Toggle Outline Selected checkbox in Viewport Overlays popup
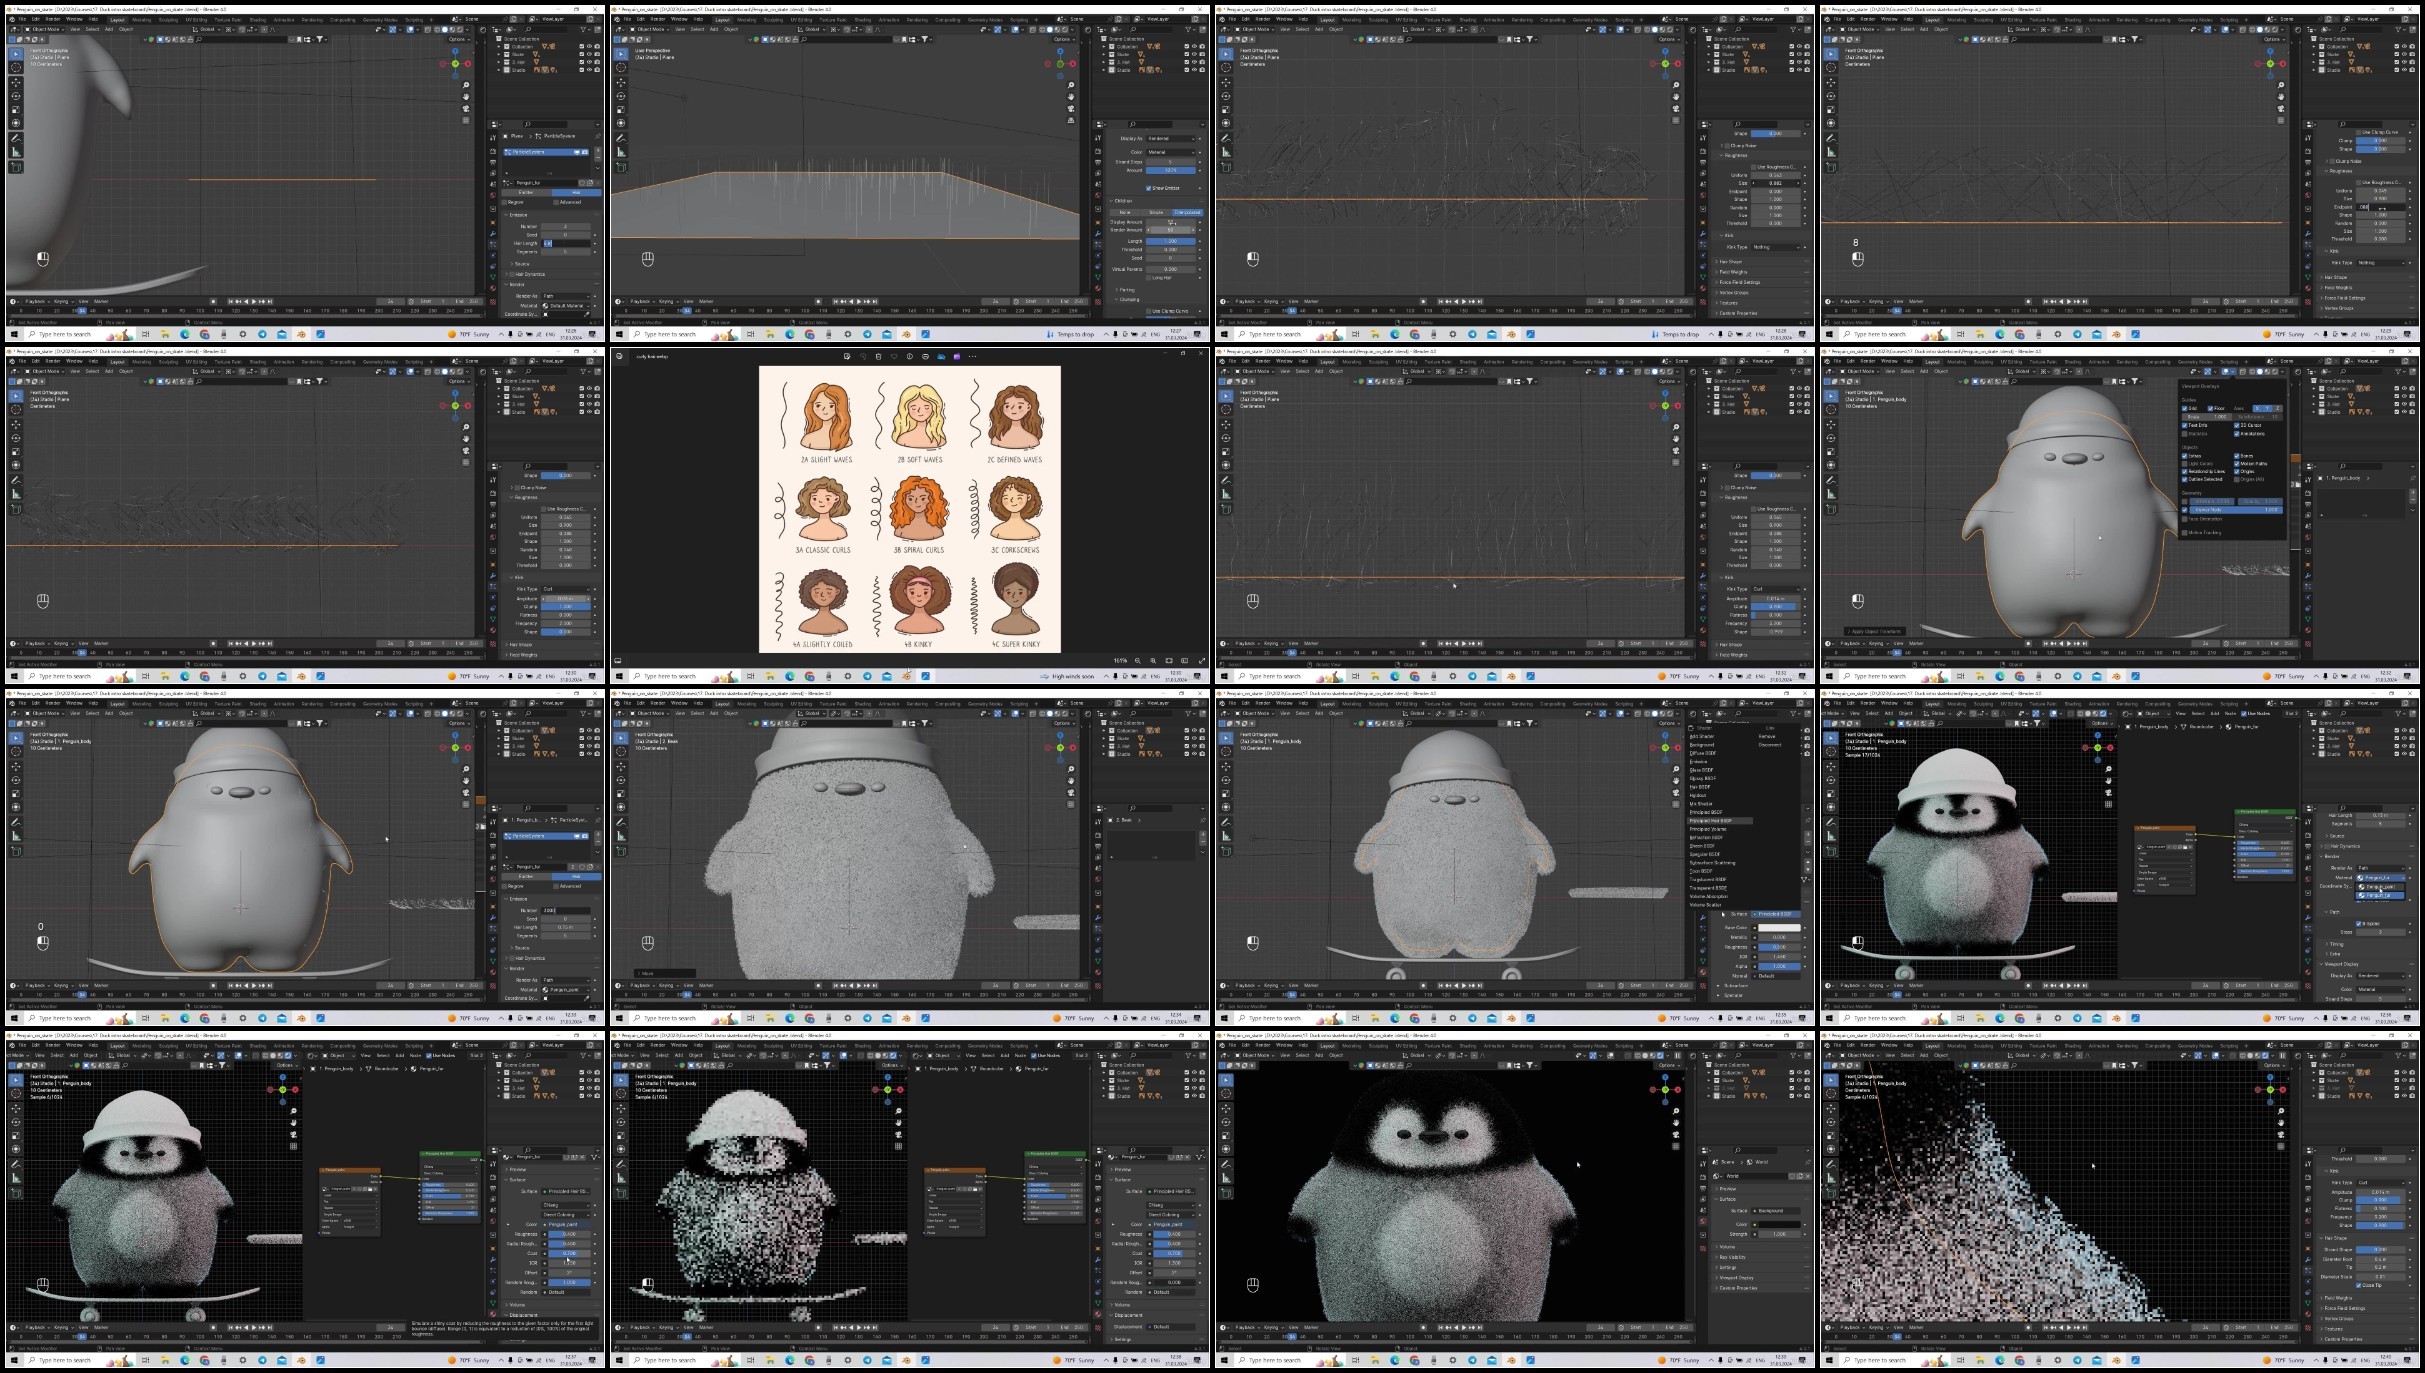The image size is (2425, 1373). [x=2185, y=479]
